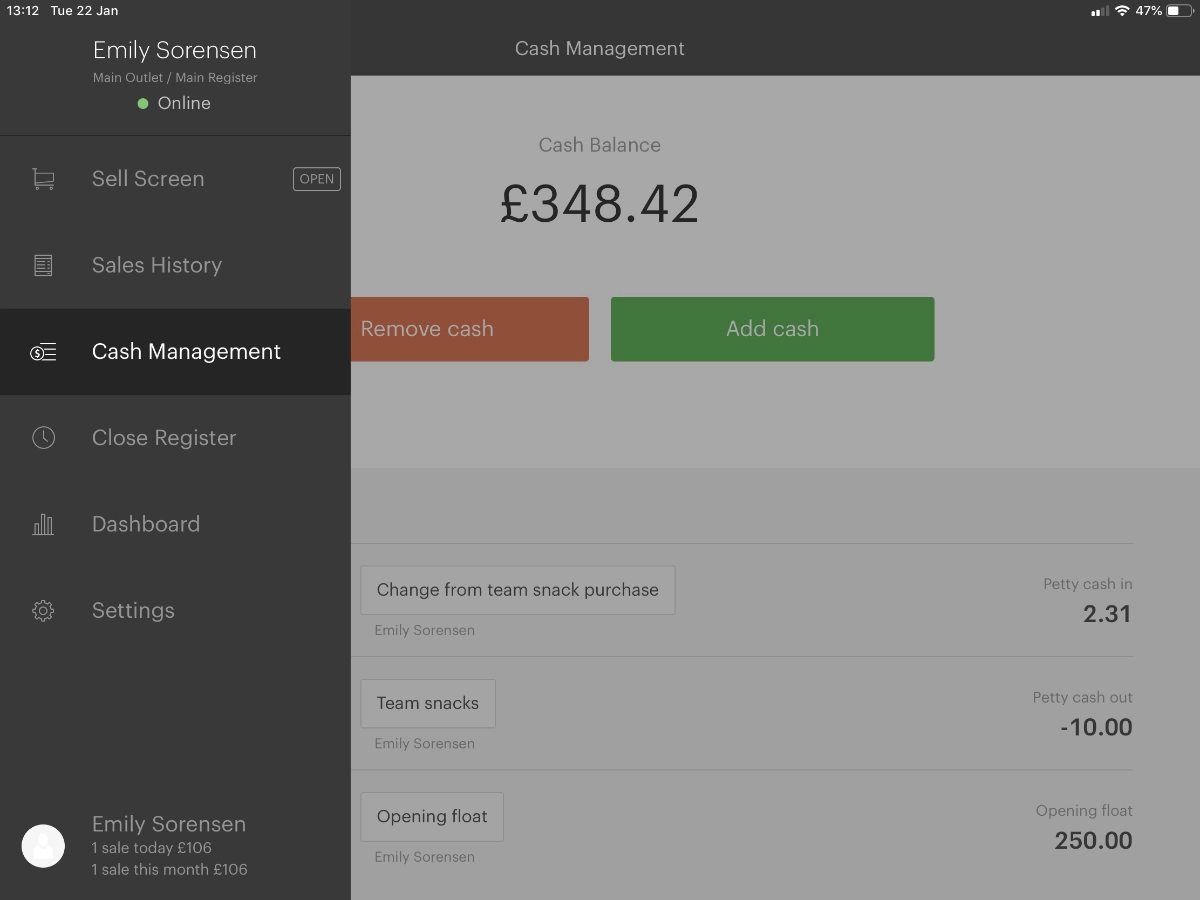Click the Dashboard bar chart icon
The height and width of the screenshot is (900, 1200).
(x=43, y=524)
